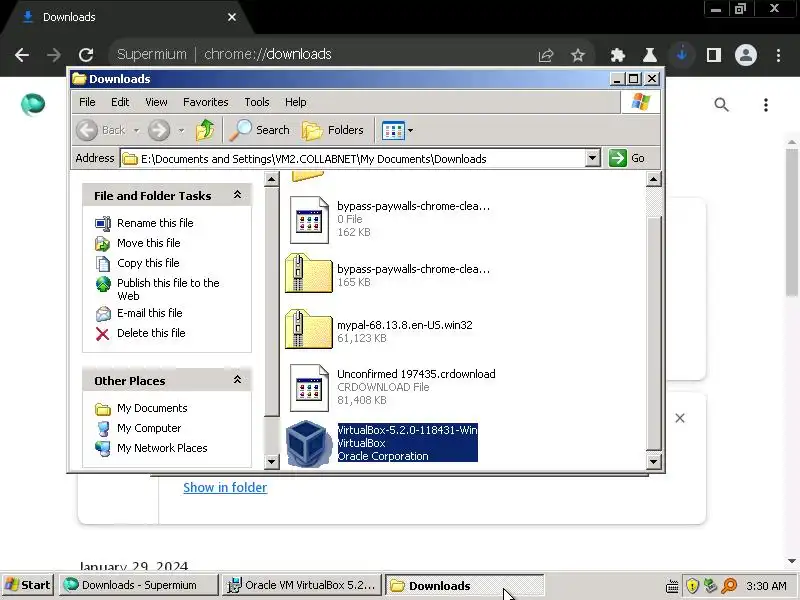
Task: Collapse Other Places panel
Action: pos(237,380)
